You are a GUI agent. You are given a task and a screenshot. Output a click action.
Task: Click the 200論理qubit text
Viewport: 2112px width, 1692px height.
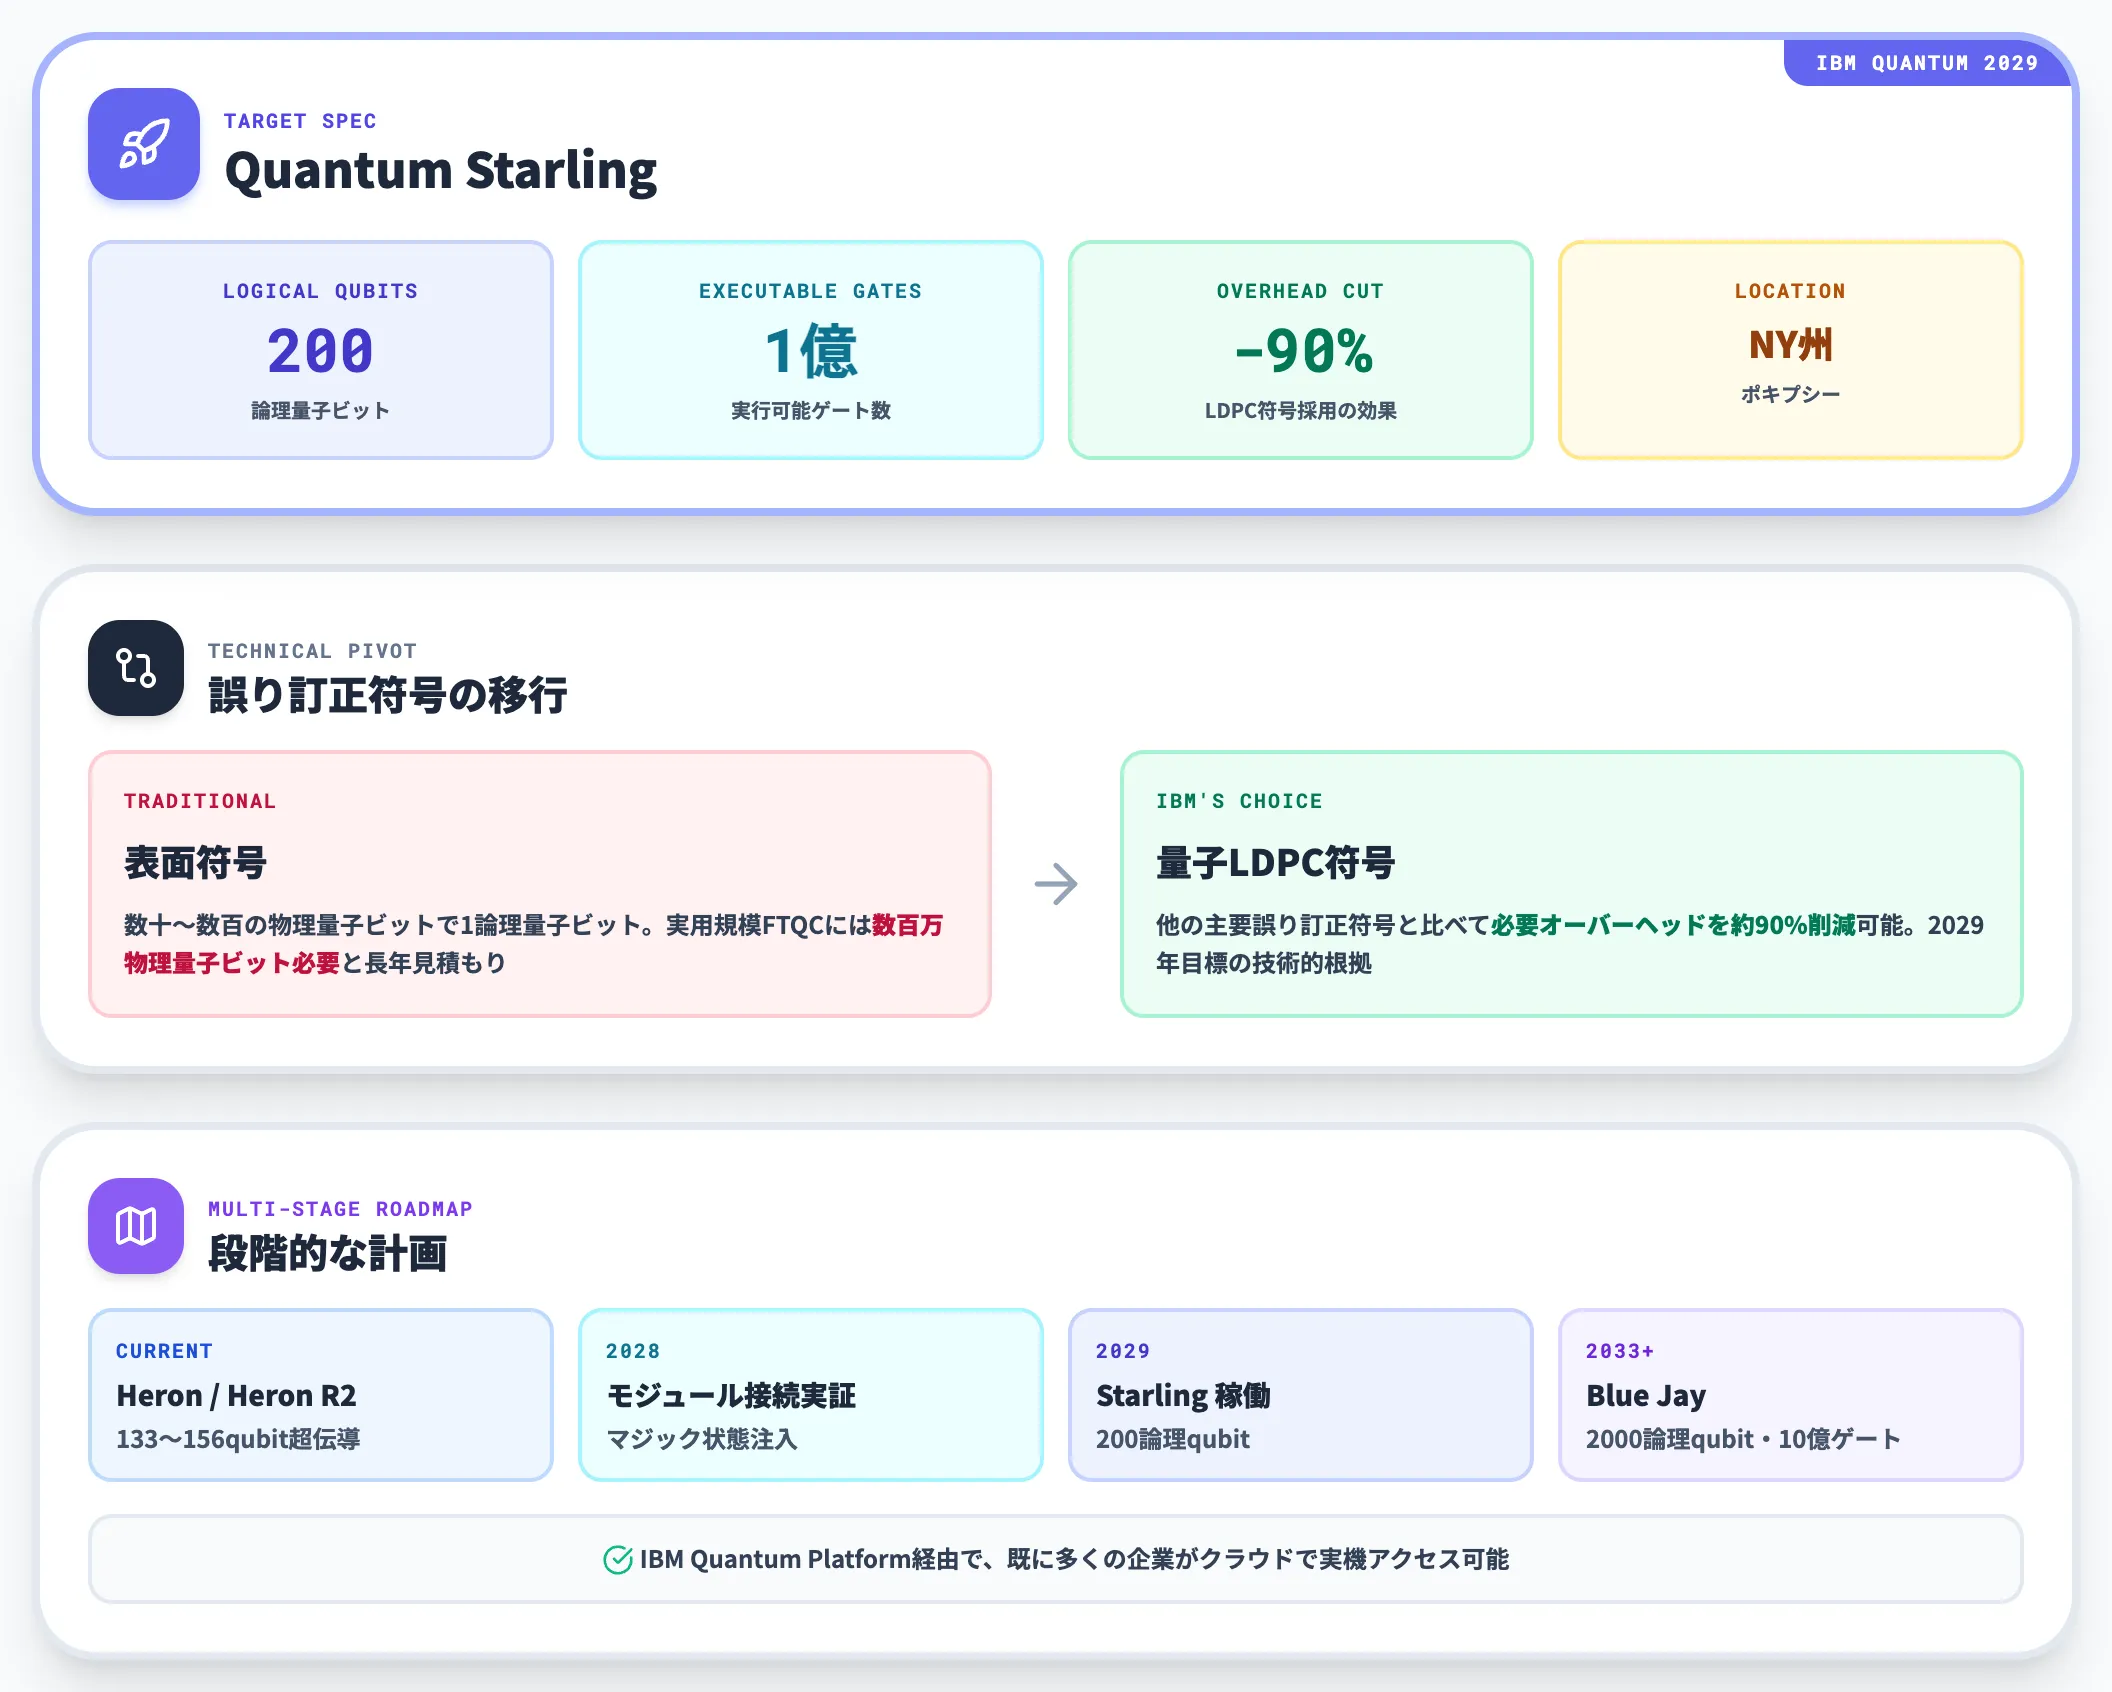1173,1439
